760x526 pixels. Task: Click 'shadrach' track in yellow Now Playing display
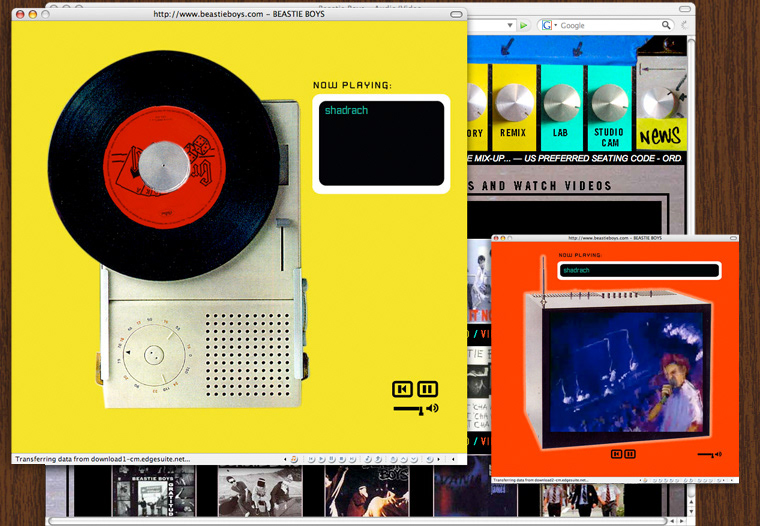pyautogui.click(x=346, y=111)
